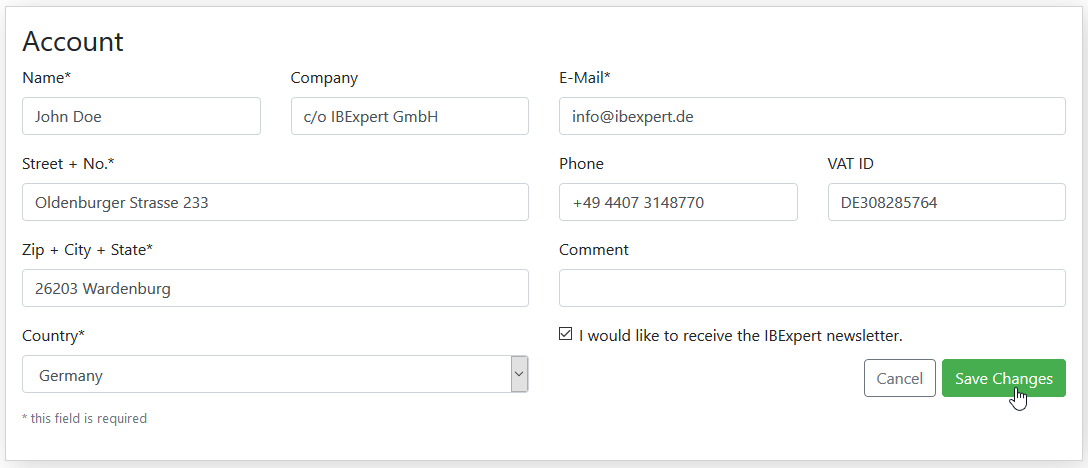This screenshot has height=468, width=1088.
Task: Click the Phone number input field
Action: pyautogui.click(x=678, y=202)
